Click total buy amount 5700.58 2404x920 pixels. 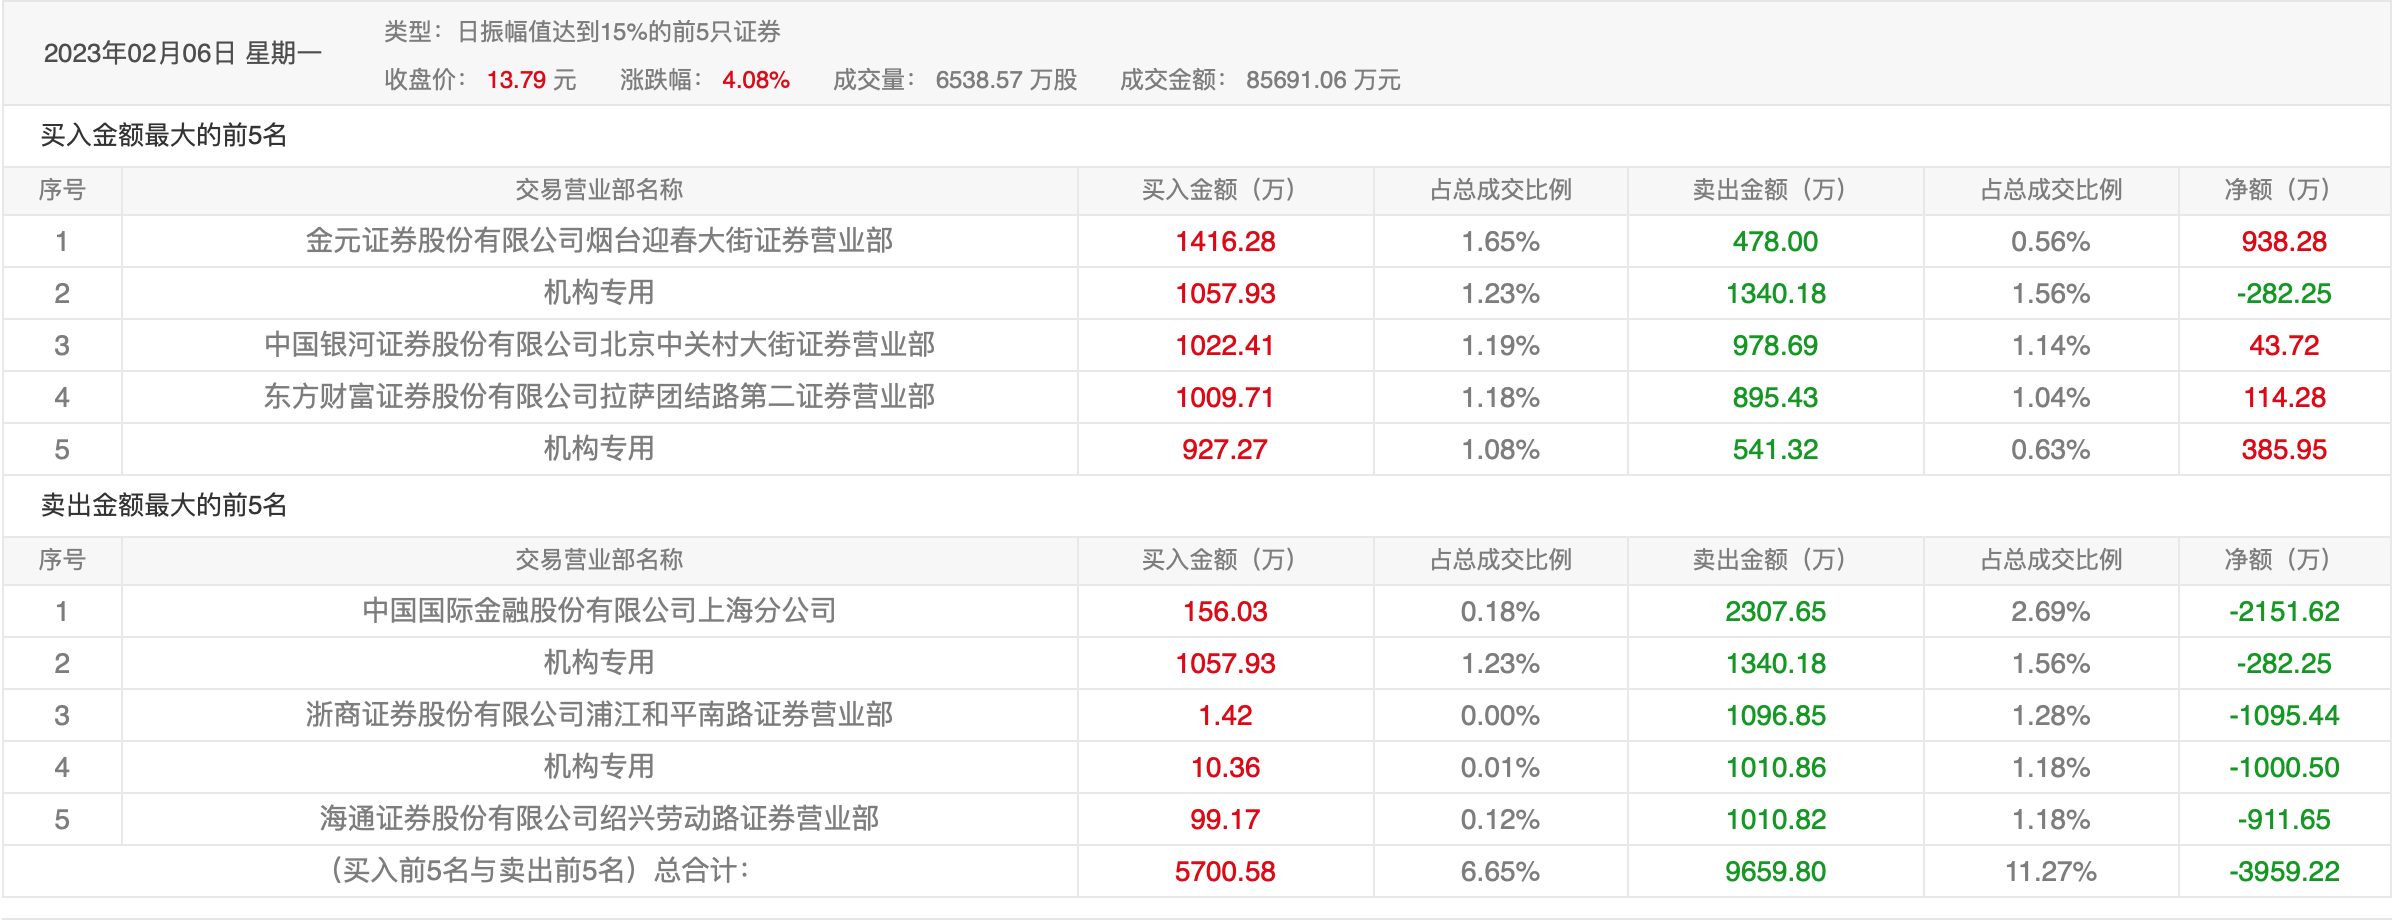click(x=1225, y=871)
